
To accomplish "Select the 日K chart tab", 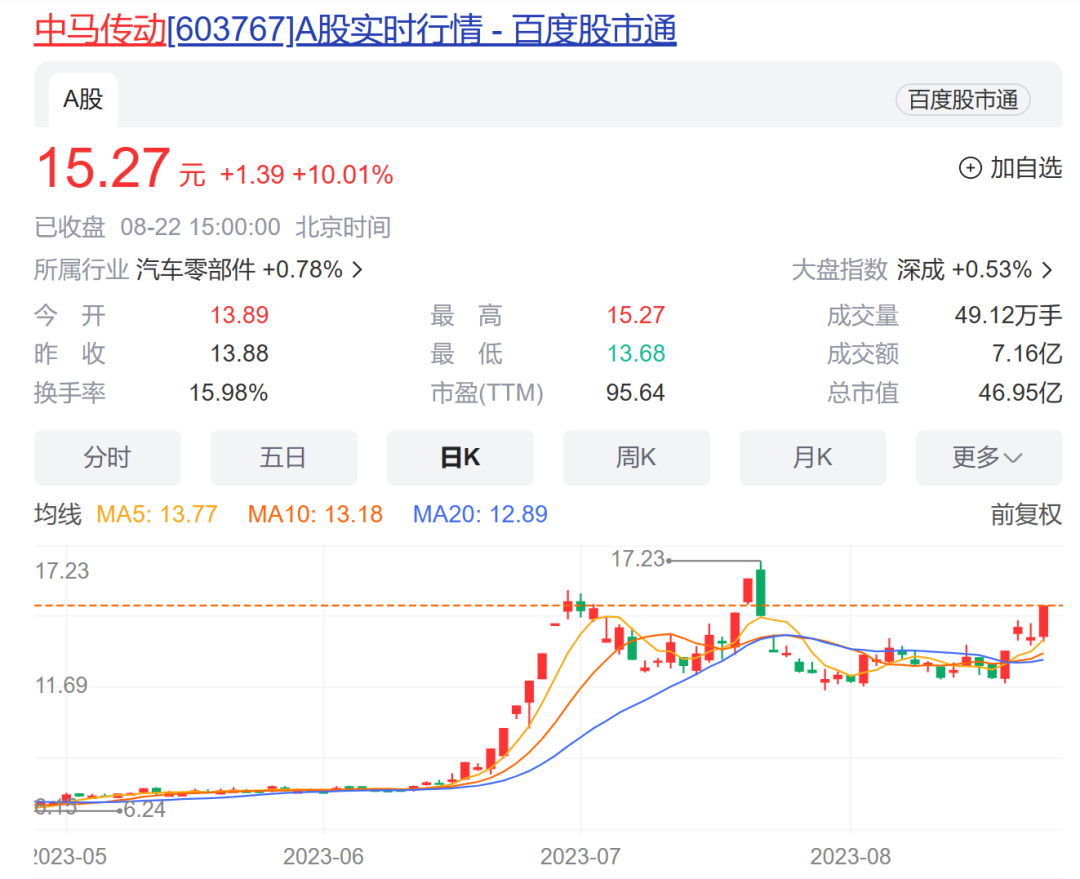I will coord(460,457).
